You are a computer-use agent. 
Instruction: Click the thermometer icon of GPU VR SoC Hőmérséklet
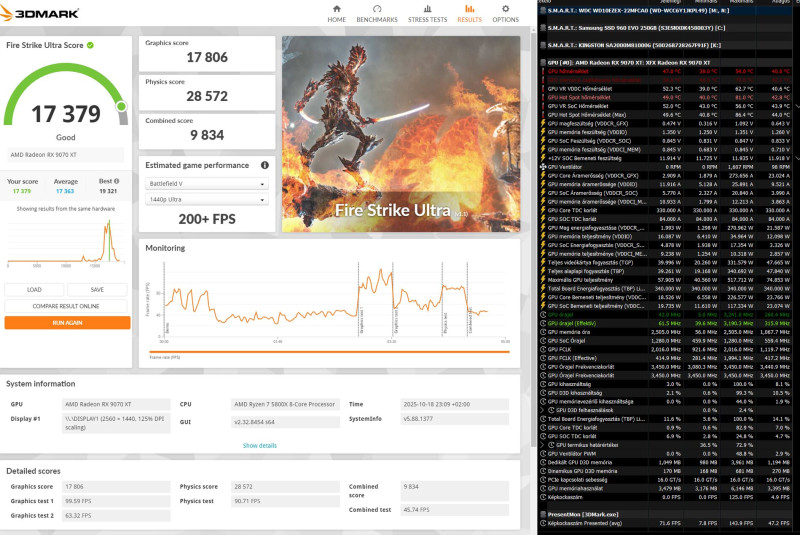coord(543,106)
